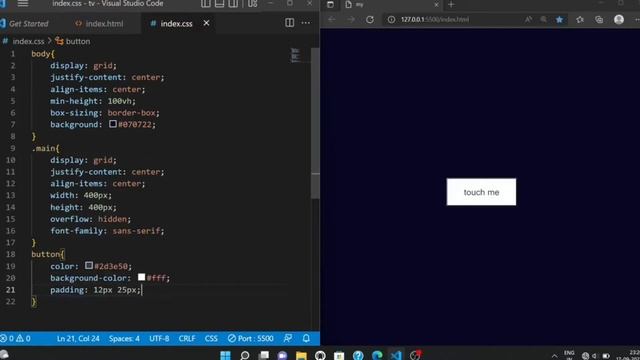Open feedback icon in status bar

point(288,338)
